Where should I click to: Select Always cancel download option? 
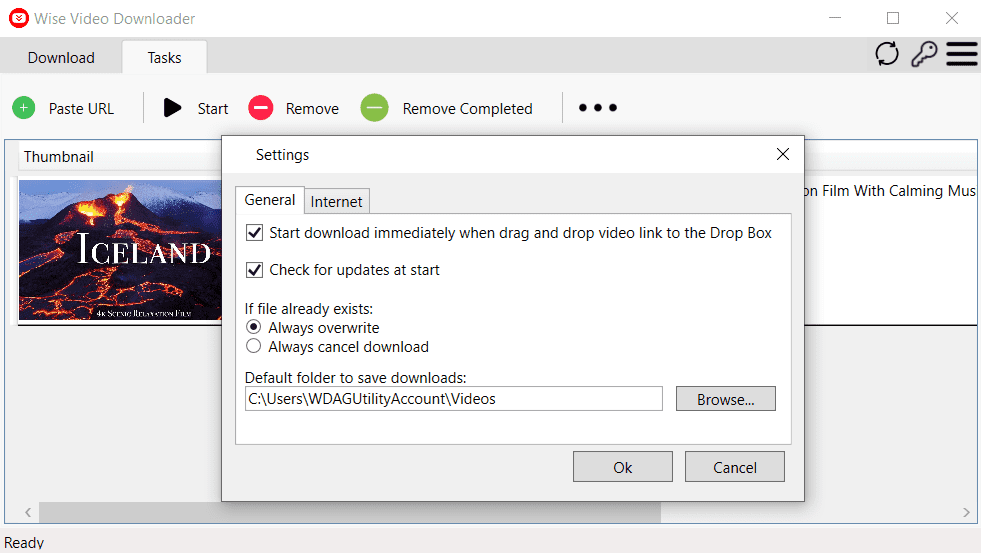253,347
